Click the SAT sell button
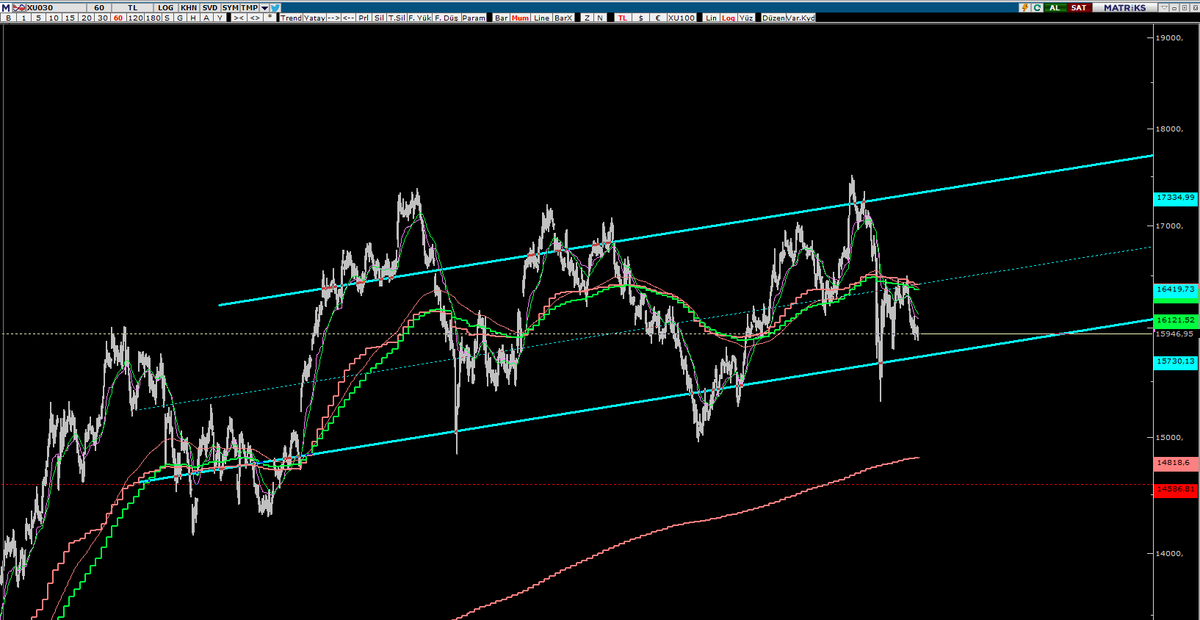The height and width of the screenshot is (620, 1200). (x=1079, y=7)
